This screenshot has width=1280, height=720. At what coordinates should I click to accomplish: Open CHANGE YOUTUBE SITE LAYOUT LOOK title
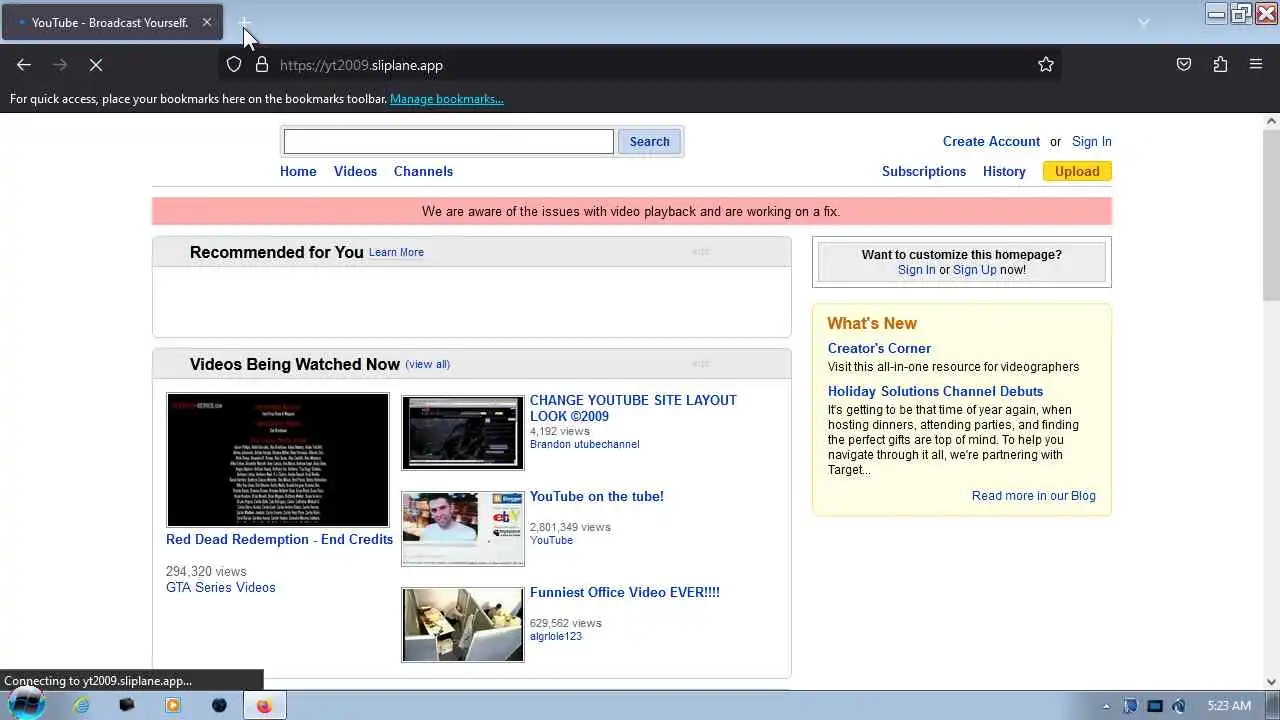coord(633,408)
